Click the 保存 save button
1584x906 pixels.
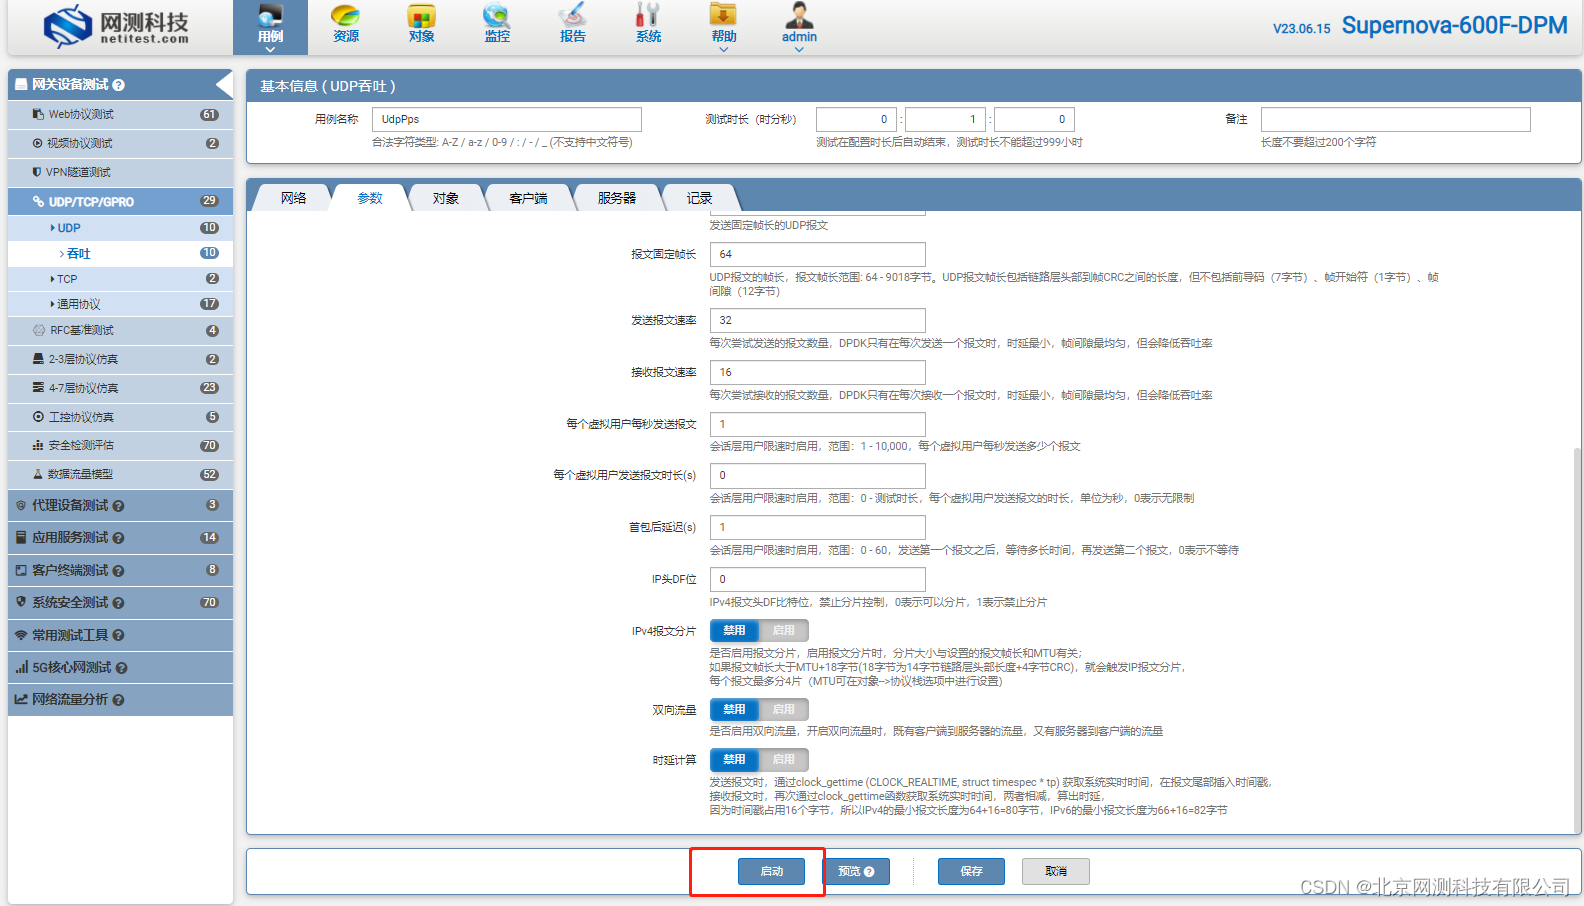point(971,872)
